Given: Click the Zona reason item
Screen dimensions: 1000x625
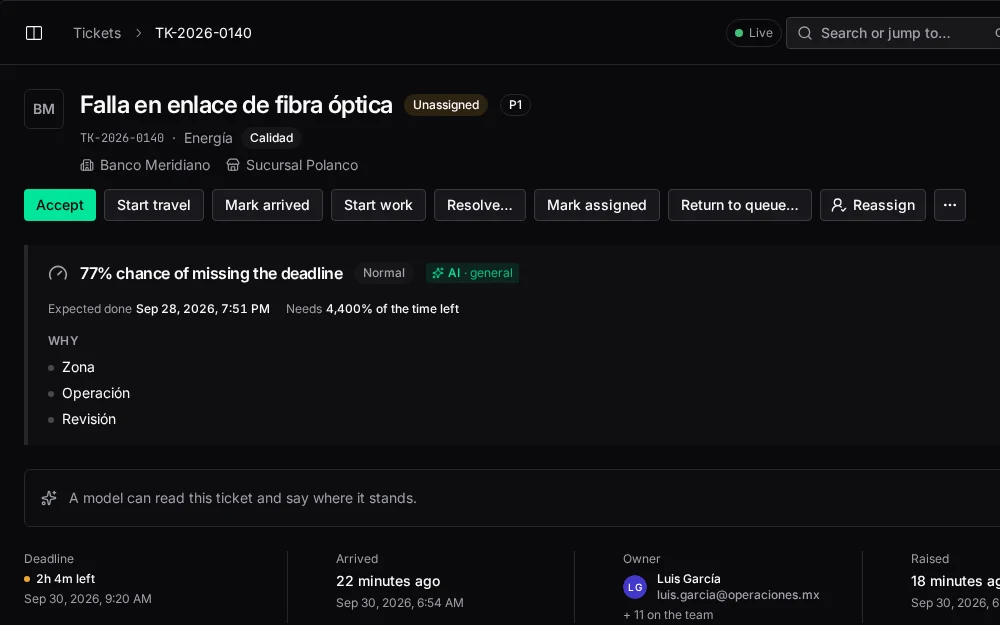Looking at the screenshot, I should click(78, 367).
